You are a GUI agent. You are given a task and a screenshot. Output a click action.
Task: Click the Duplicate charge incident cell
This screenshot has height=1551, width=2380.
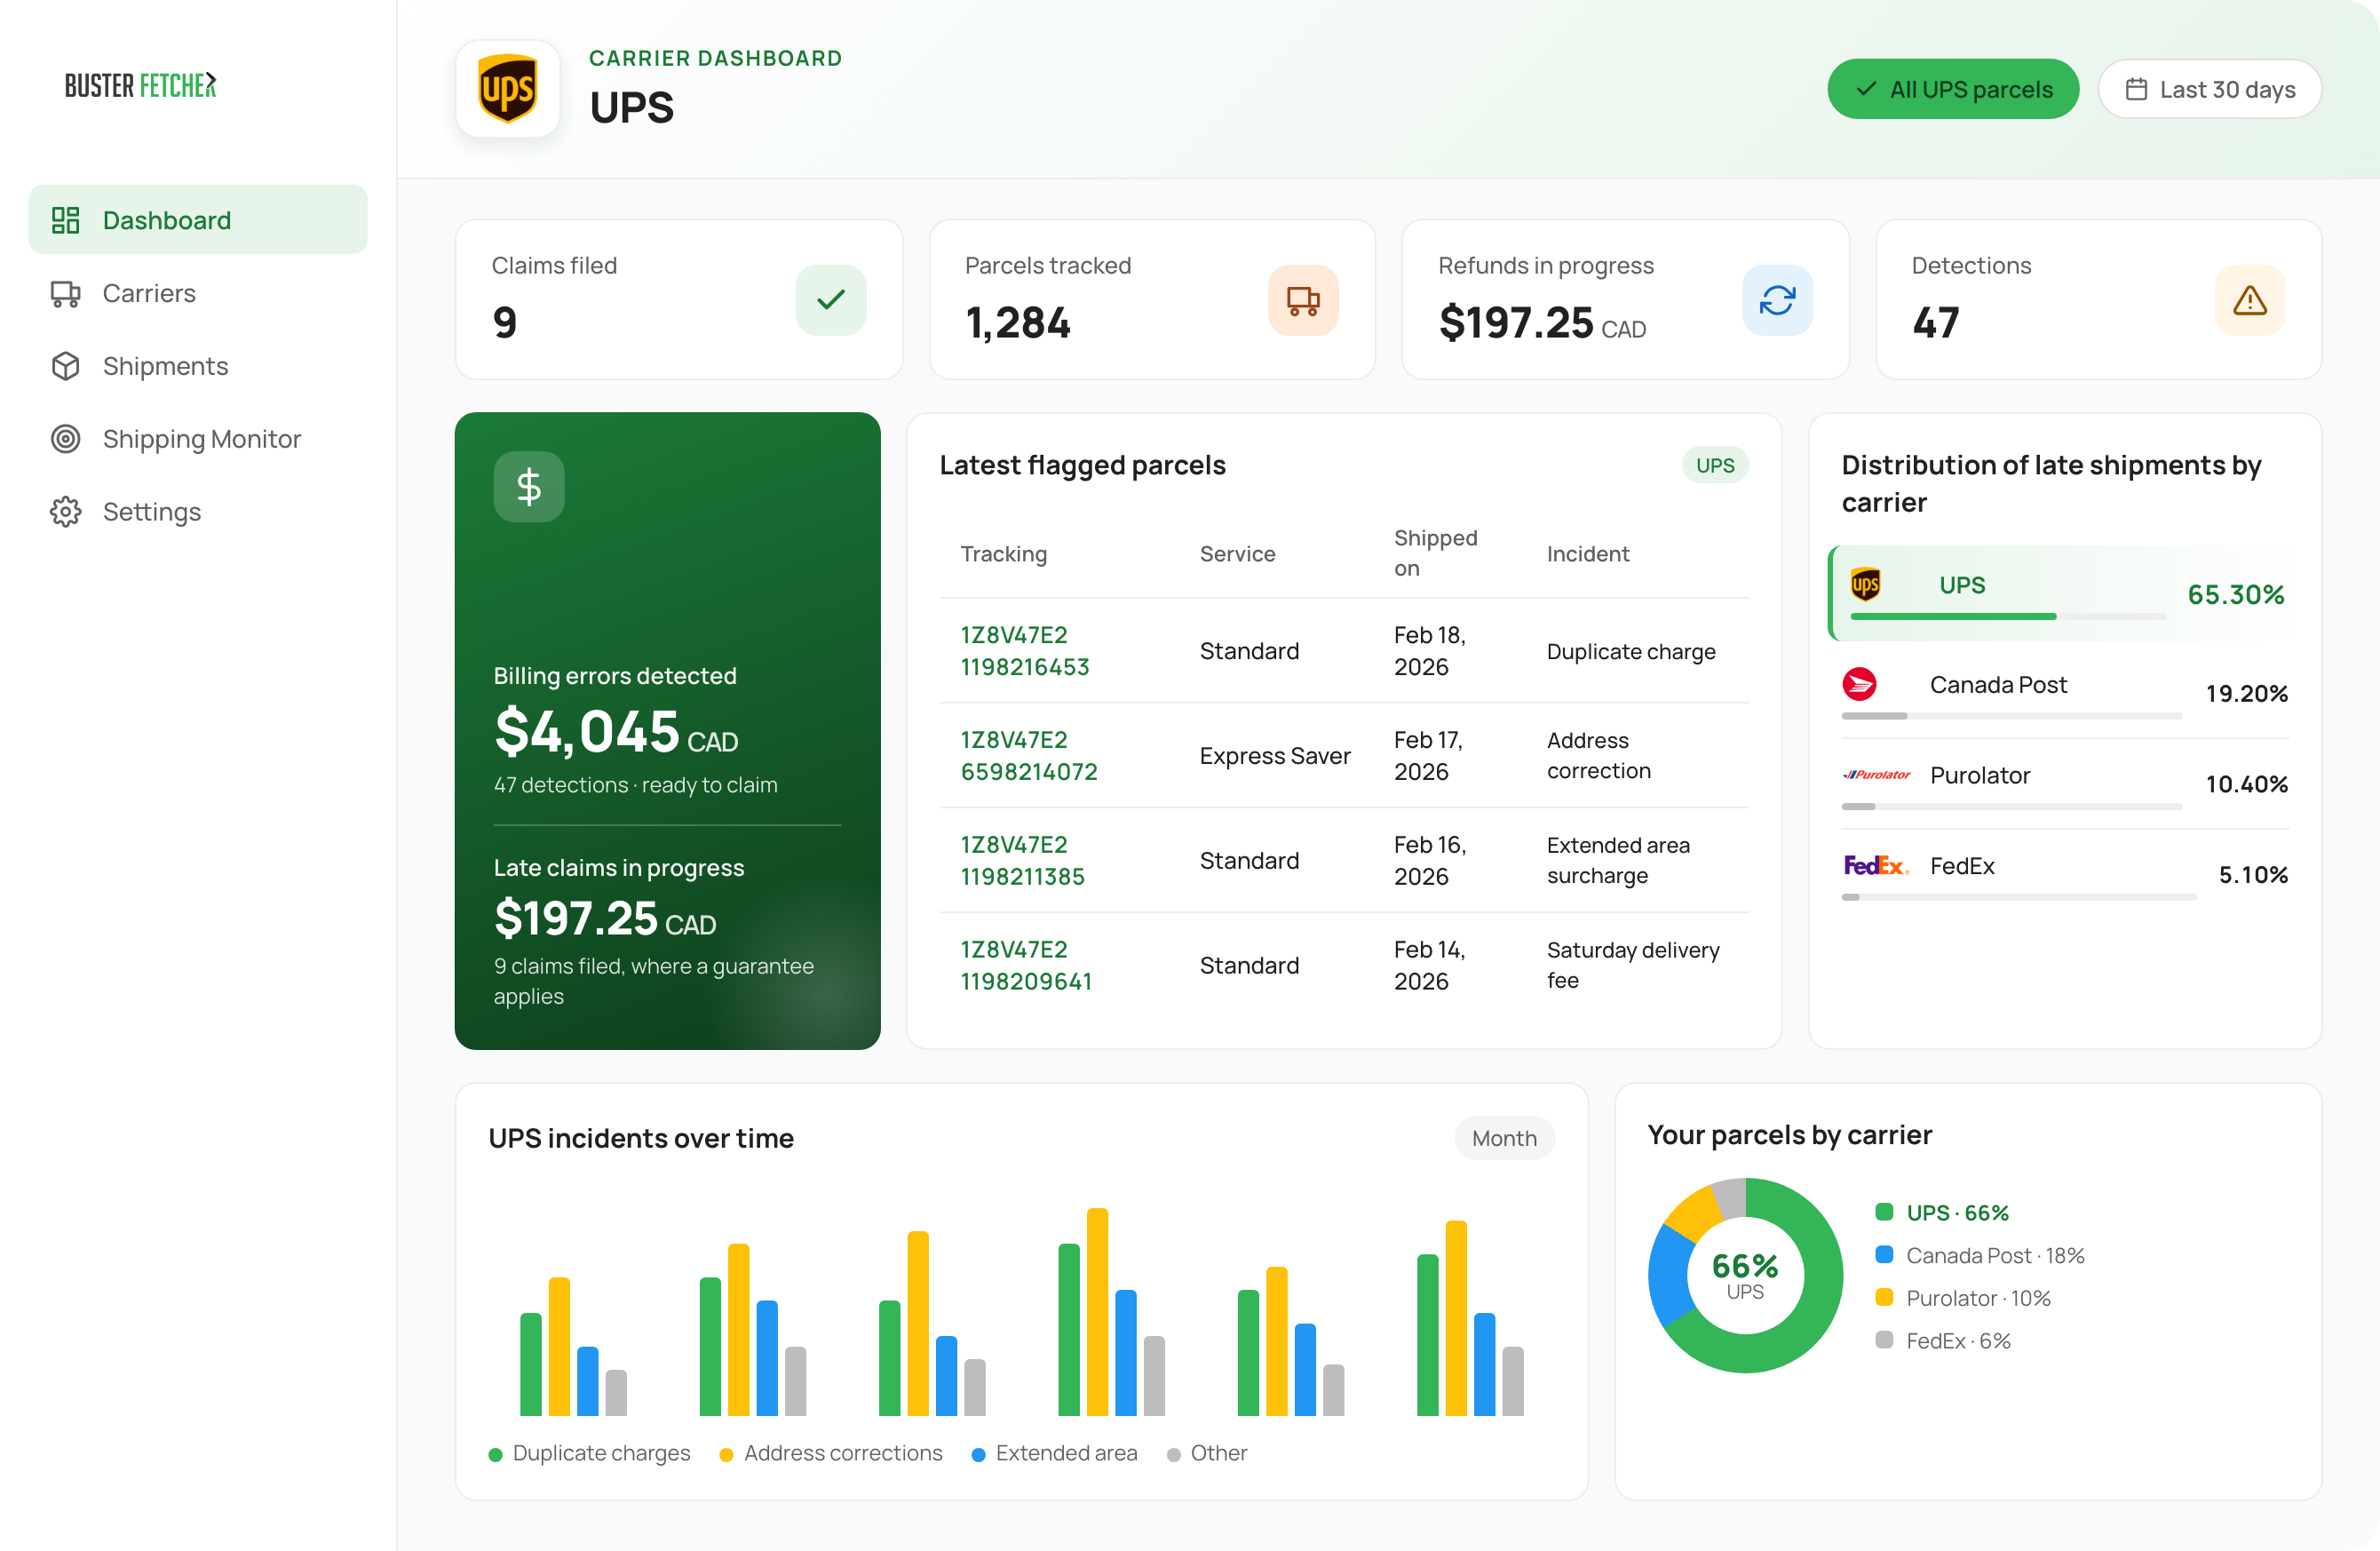(1631, 651)
